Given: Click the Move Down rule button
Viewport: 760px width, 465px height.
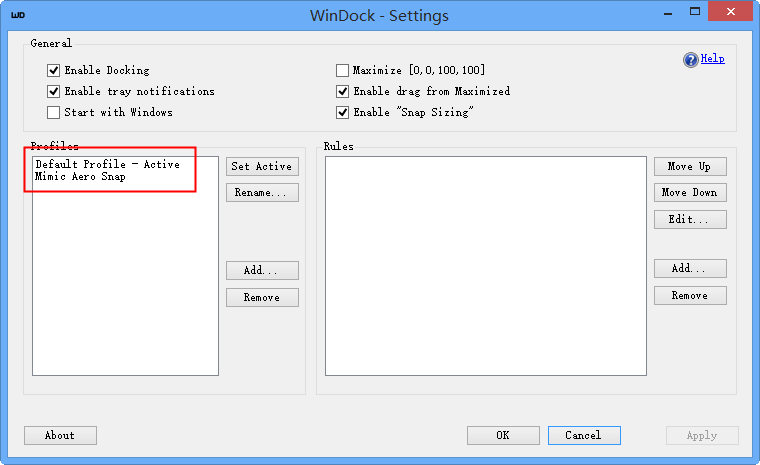Looking at the screenshot, I should point(690,192).
